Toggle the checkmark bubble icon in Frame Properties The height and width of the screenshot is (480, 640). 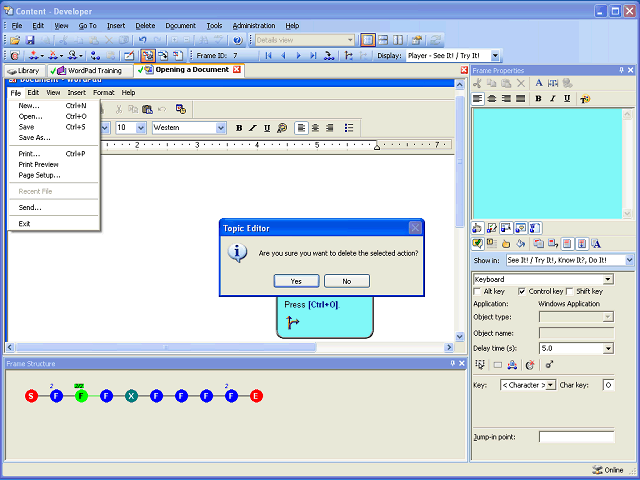tap(477, 244)
